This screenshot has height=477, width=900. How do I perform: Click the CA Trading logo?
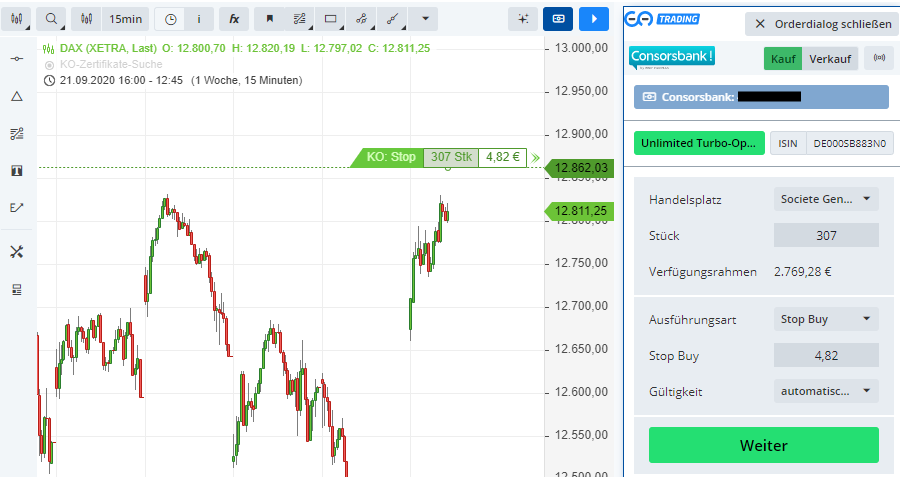tap(662, 19)
